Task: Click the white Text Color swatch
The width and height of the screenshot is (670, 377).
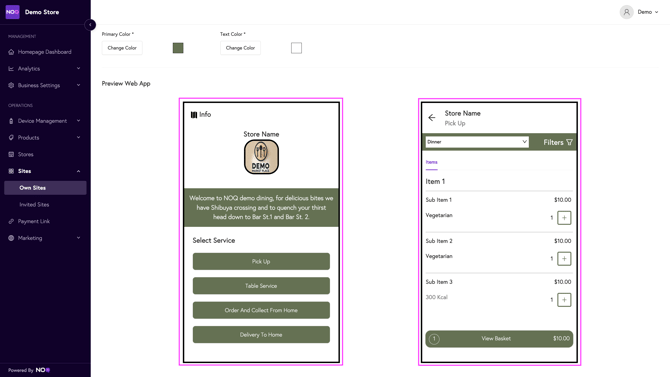Action: (296, 48)
